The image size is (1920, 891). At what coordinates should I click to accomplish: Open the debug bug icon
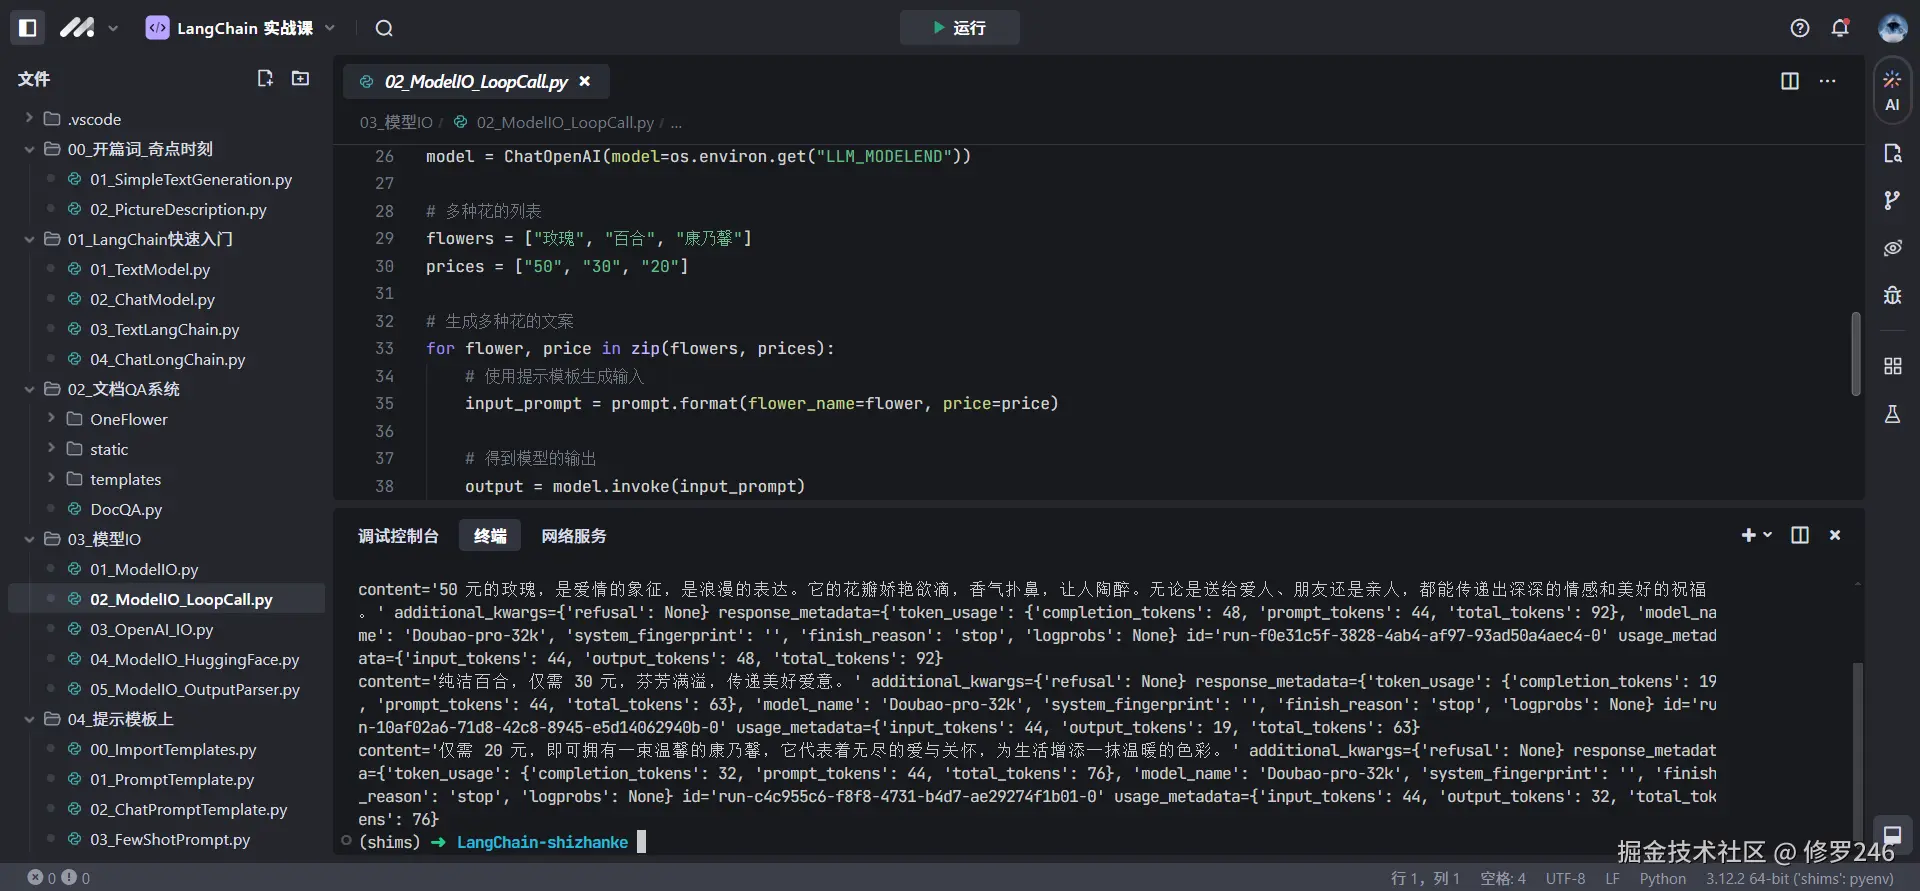[1892, 295]
